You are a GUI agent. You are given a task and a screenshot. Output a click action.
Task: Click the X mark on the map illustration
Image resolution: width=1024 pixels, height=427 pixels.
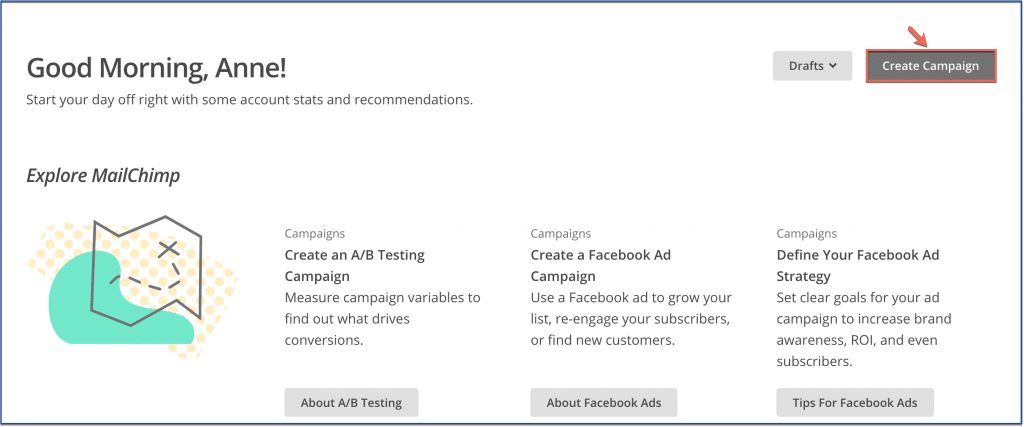point(169,249)
